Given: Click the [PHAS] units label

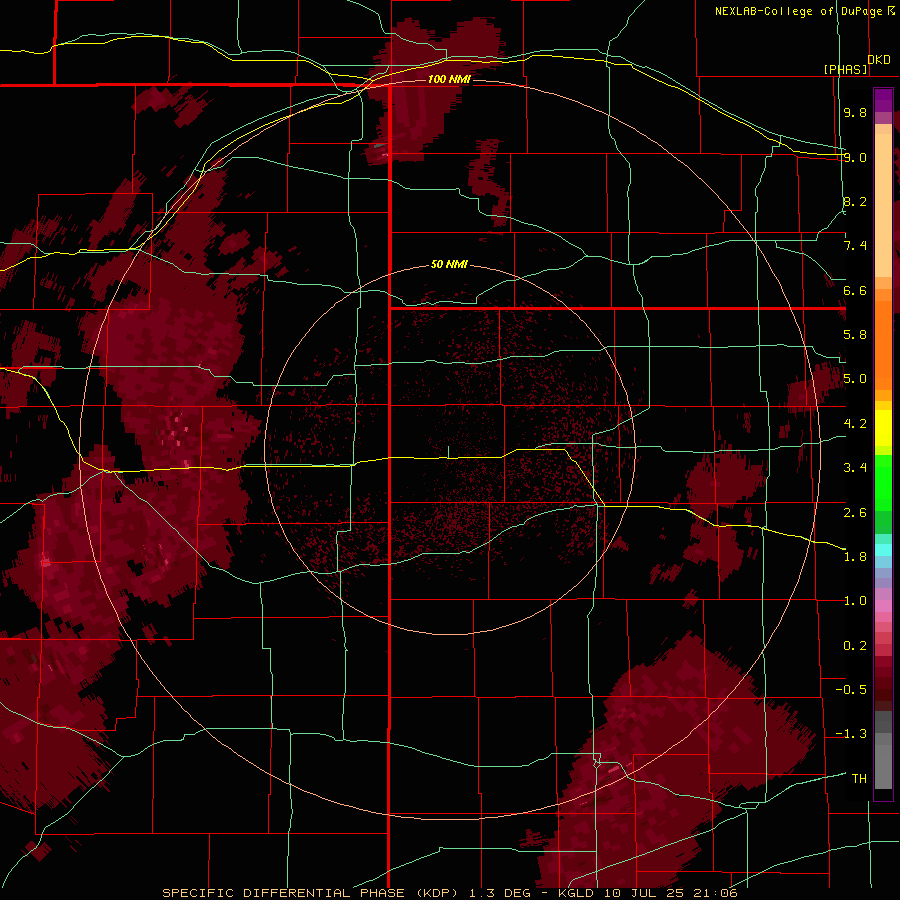Looking at the screenshot, I should point(845,69).
